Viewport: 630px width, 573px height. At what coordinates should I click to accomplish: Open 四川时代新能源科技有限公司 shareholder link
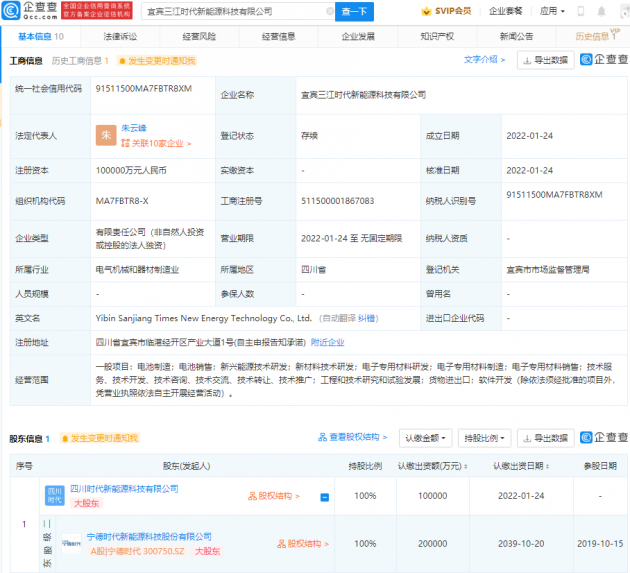(125, 489)
